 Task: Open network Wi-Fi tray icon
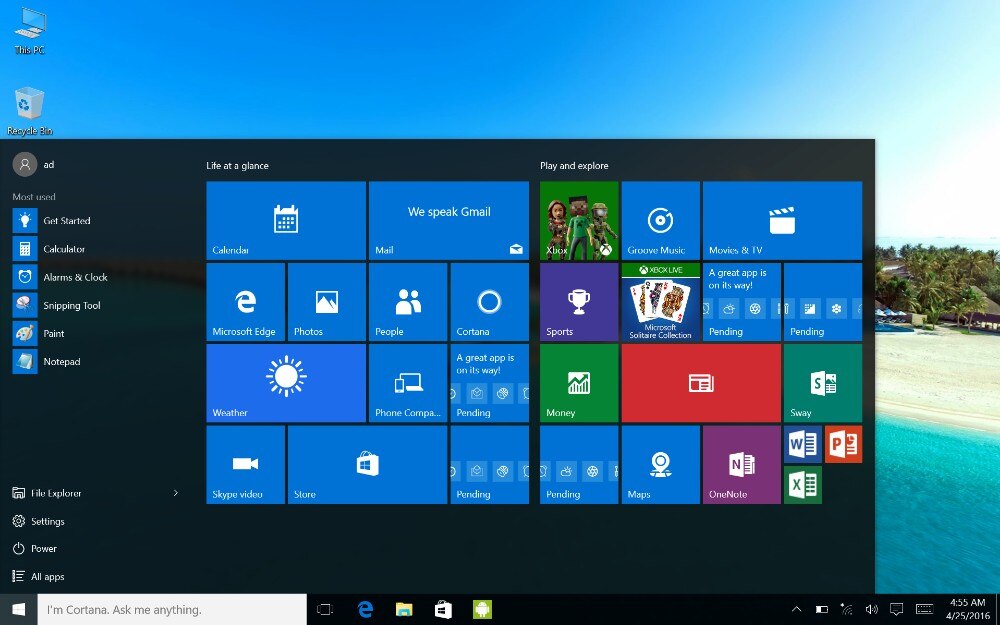tap(847, 610)
